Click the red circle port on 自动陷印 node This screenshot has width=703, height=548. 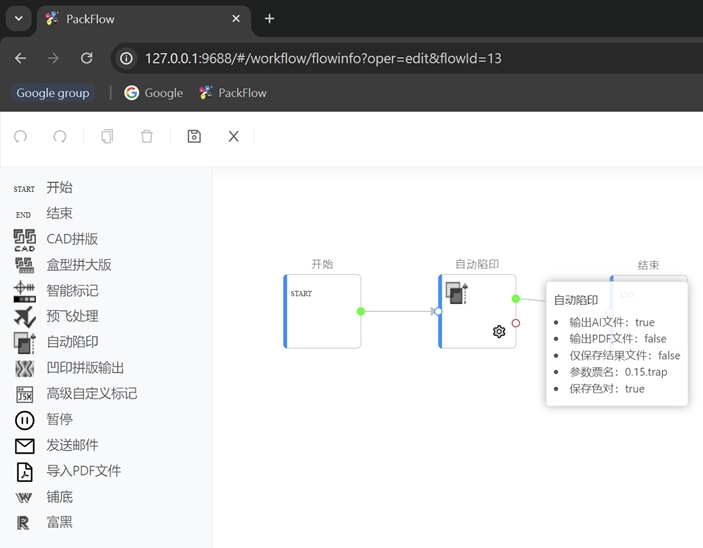click(516, 323)
